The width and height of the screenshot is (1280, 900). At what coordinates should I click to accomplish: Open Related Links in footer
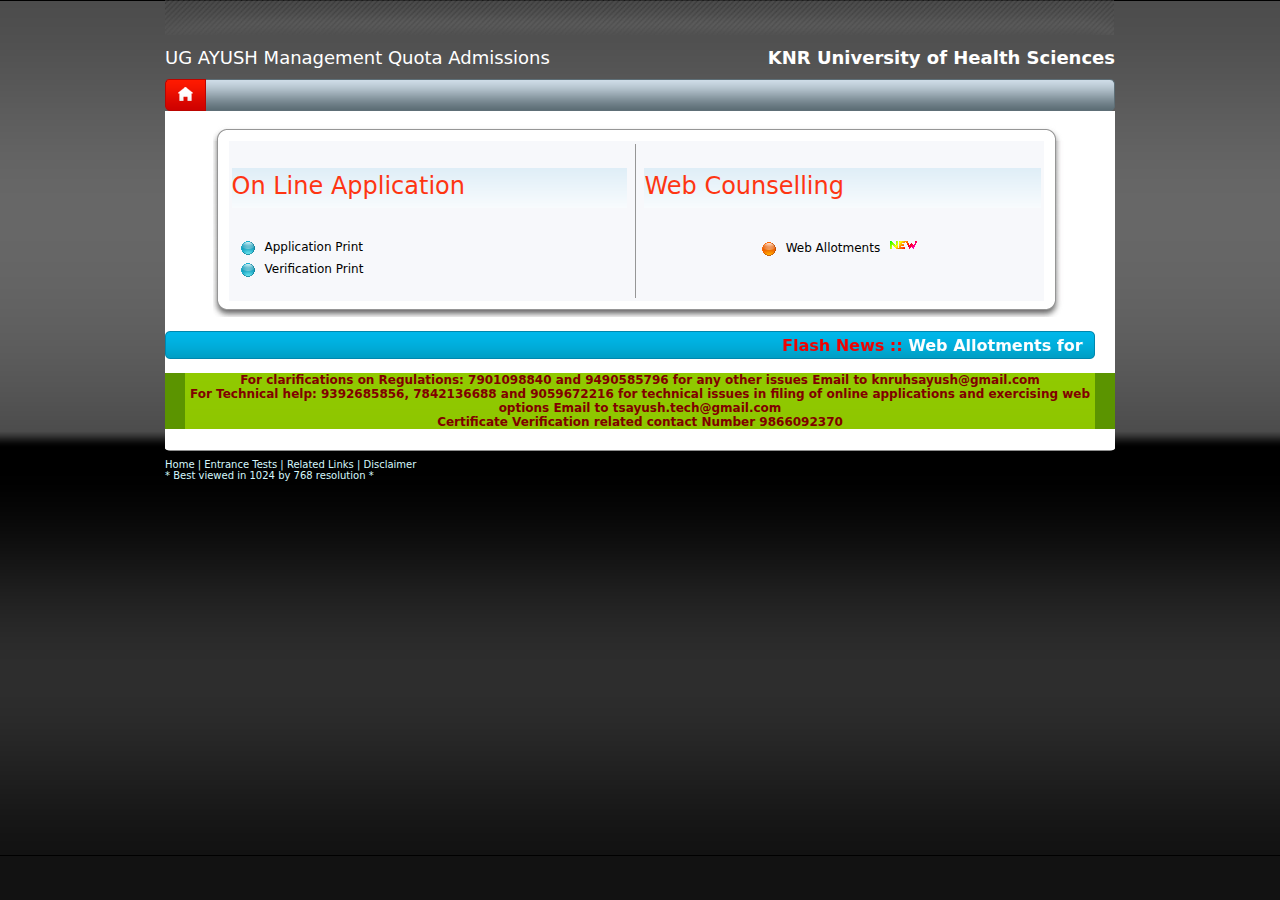320,465
